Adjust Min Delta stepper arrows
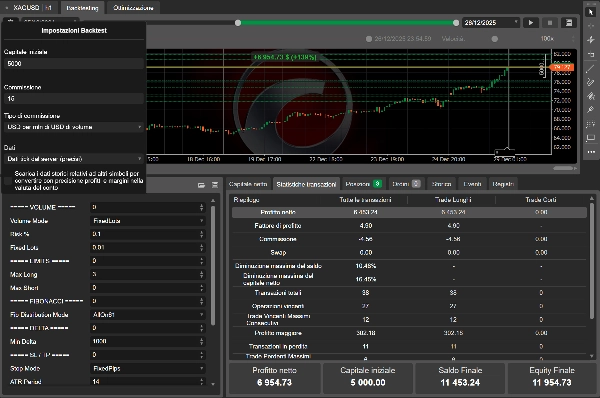The width and height of the screenshot is (600, 398). point(201,341)
